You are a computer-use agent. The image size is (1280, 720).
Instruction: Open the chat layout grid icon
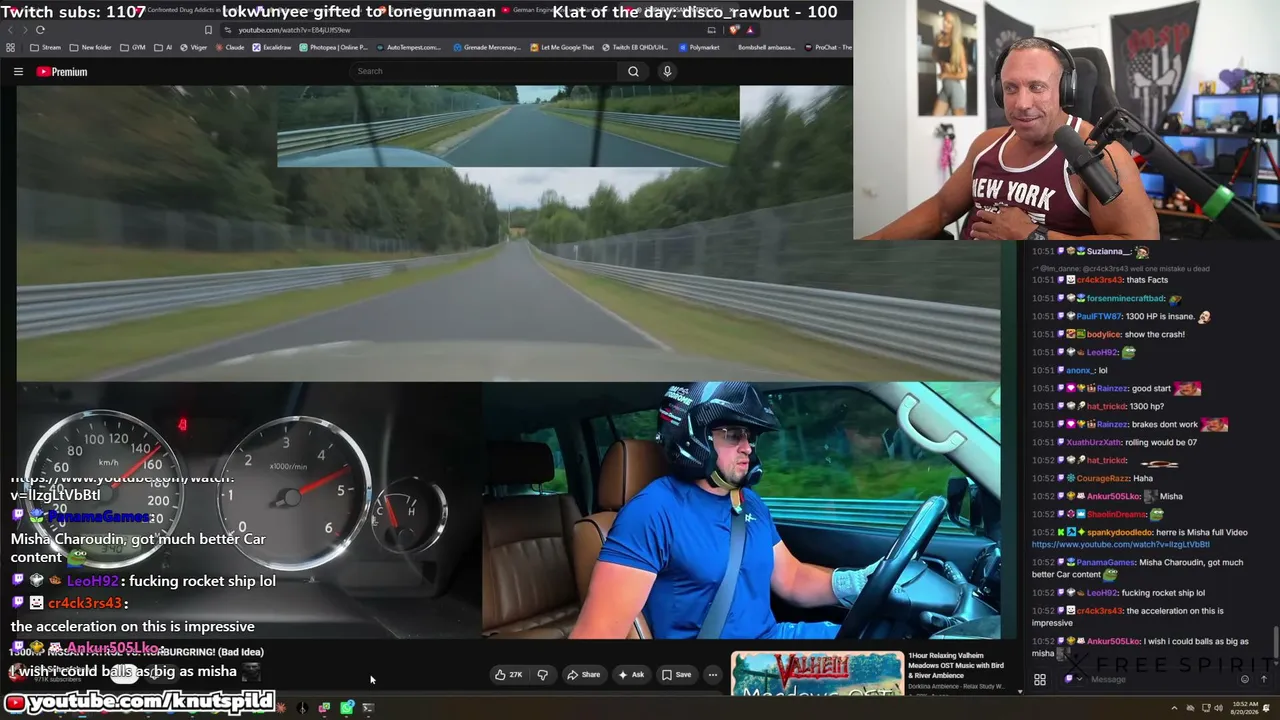coord(1040,680)
